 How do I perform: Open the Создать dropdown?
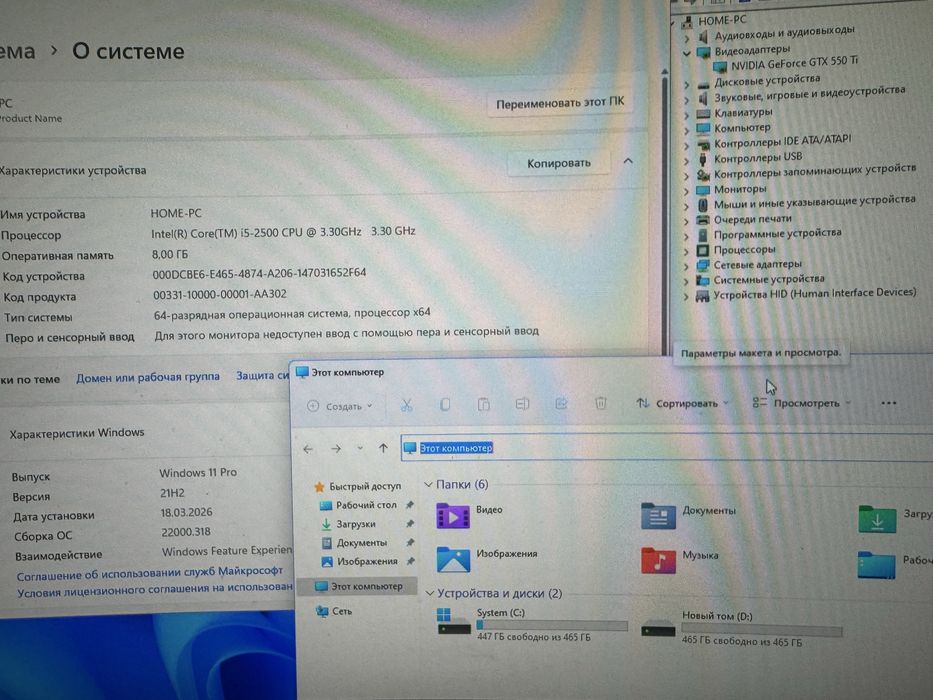[x=340, y=406]
